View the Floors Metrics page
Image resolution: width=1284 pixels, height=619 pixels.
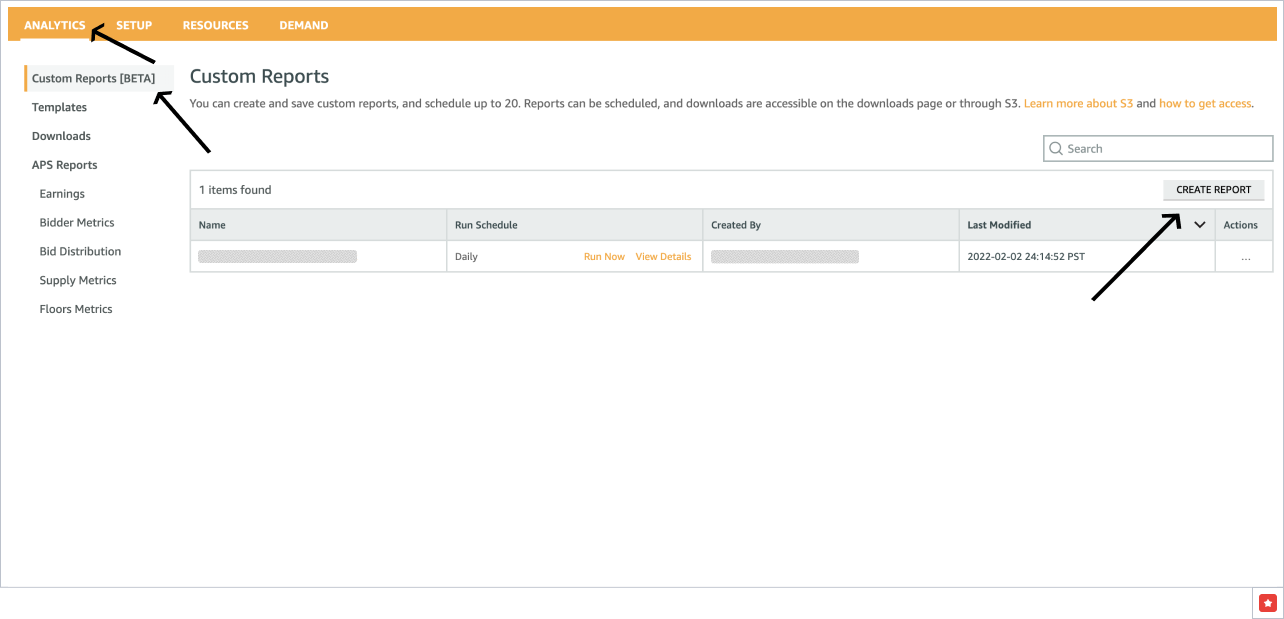[x=75, y=308]
